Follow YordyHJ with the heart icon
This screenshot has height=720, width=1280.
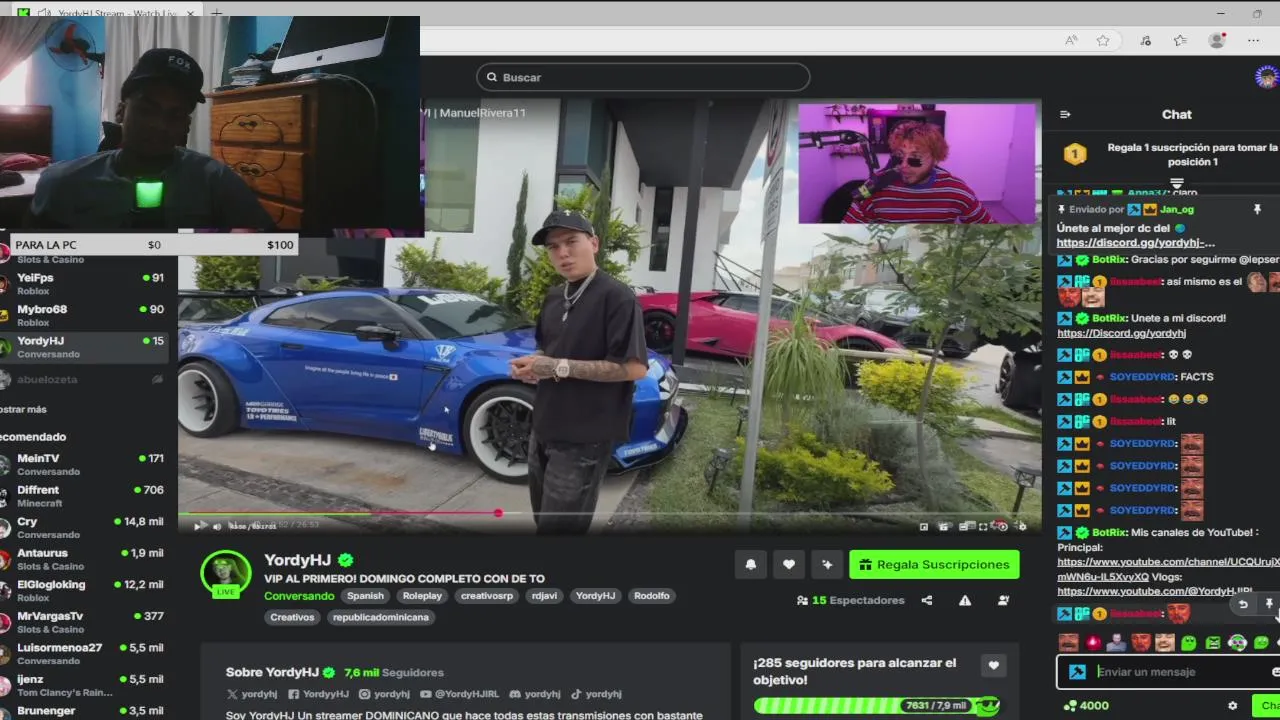(789, 565)
